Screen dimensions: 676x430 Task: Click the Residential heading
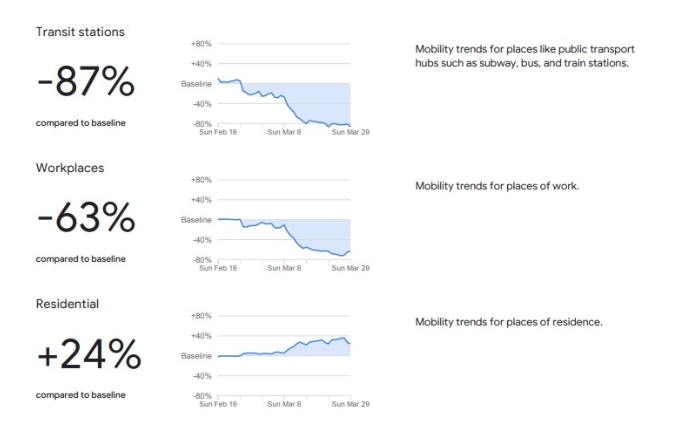click(69, 303)
